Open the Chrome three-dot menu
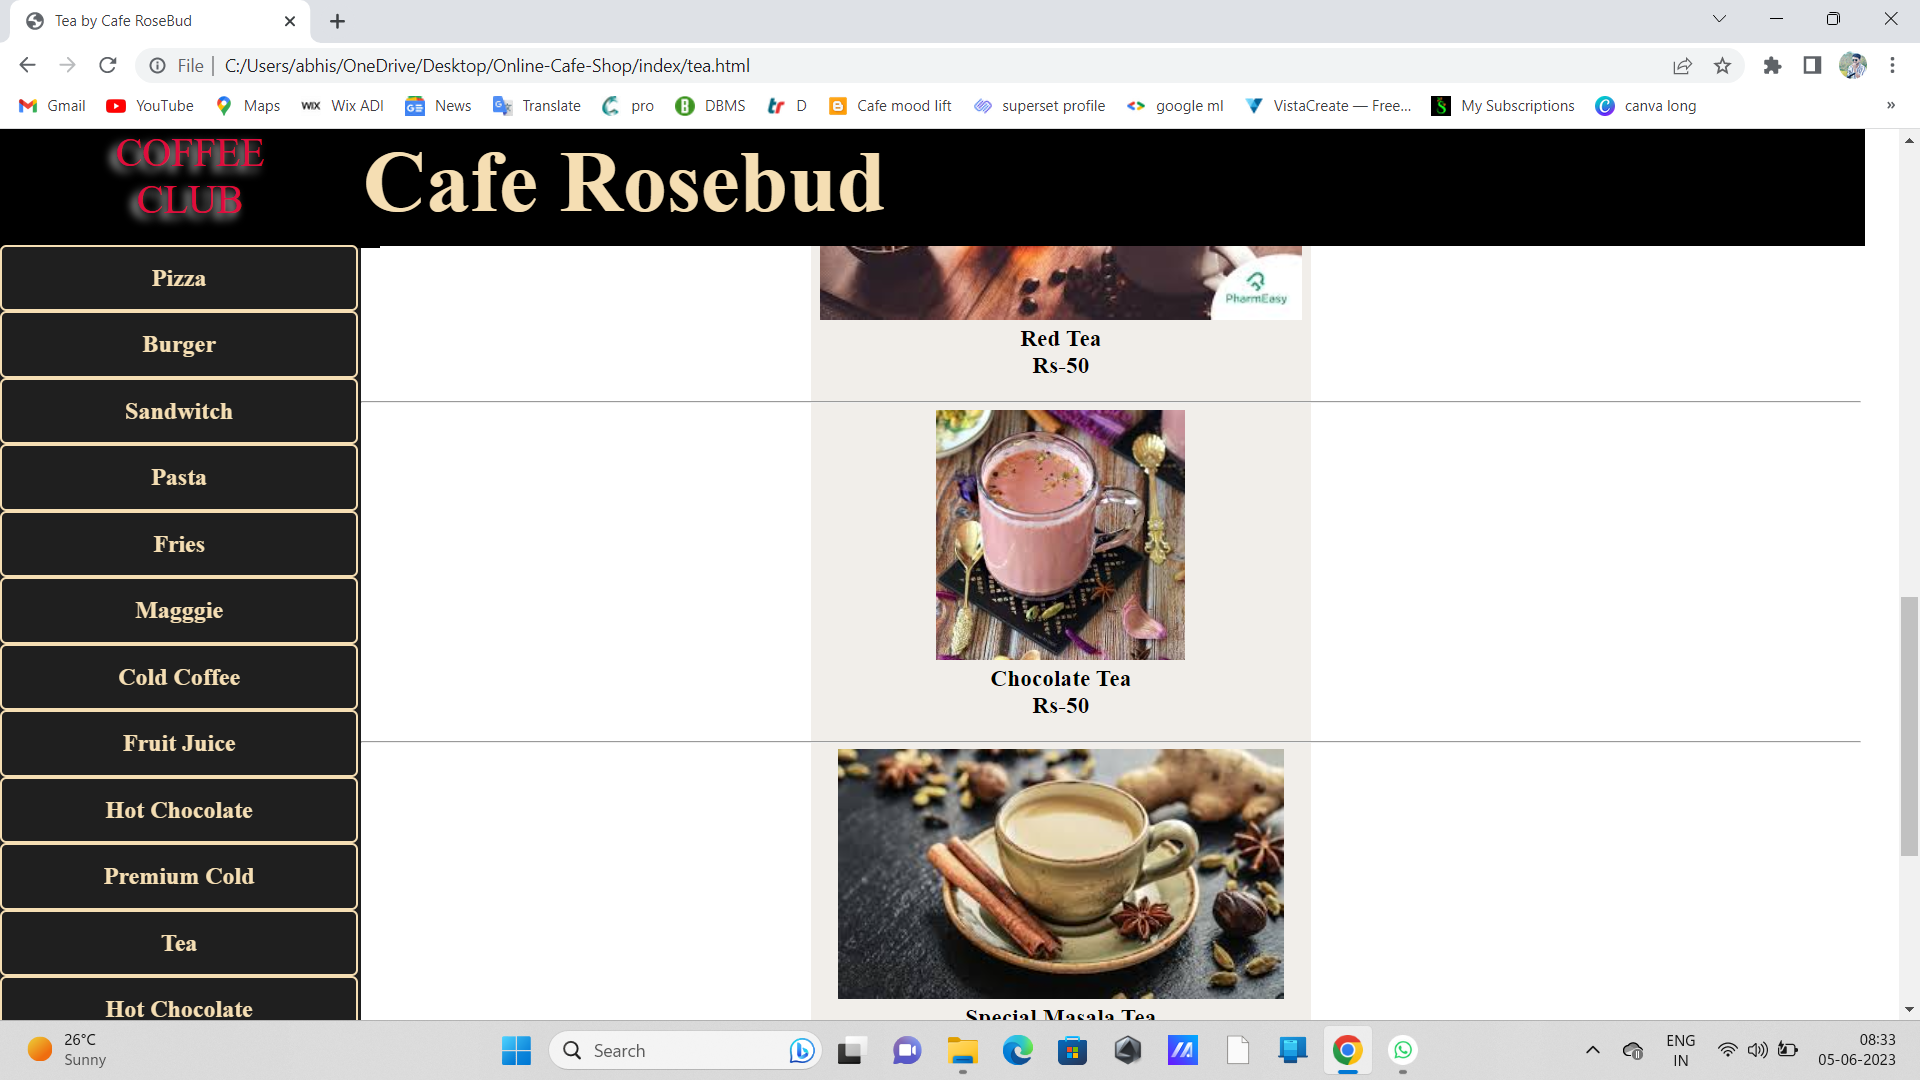1920x1080 pixels. [1892, 65]
